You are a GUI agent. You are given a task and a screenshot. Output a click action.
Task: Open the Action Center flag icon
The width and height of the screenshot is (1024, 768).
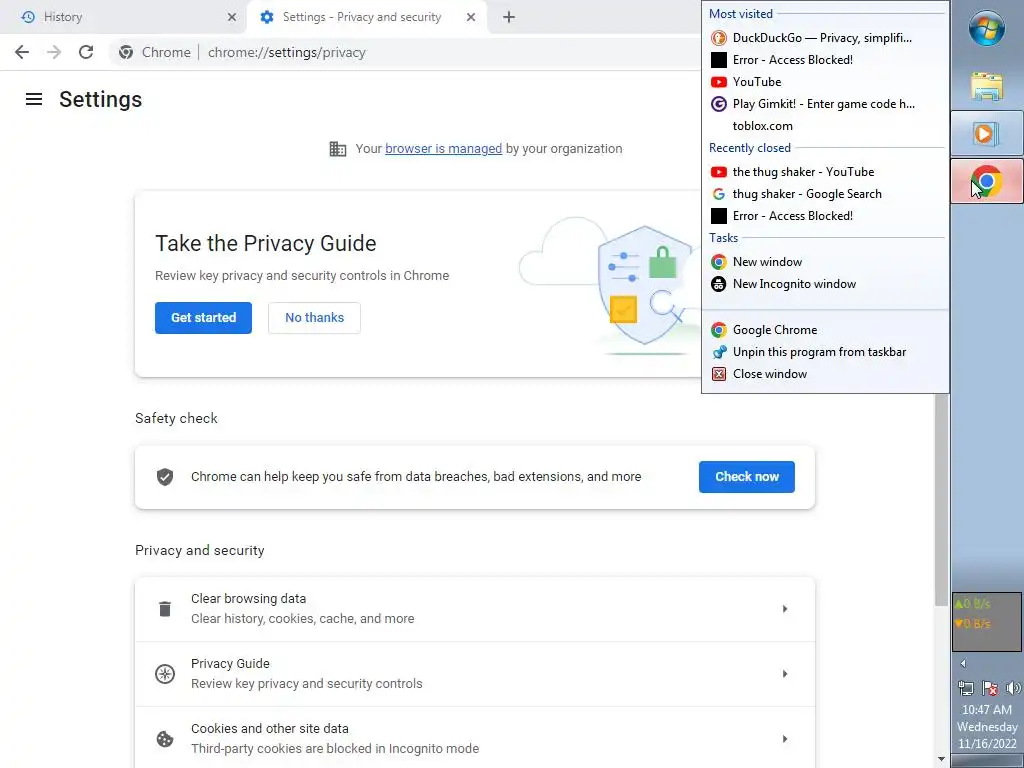(989, 688)
